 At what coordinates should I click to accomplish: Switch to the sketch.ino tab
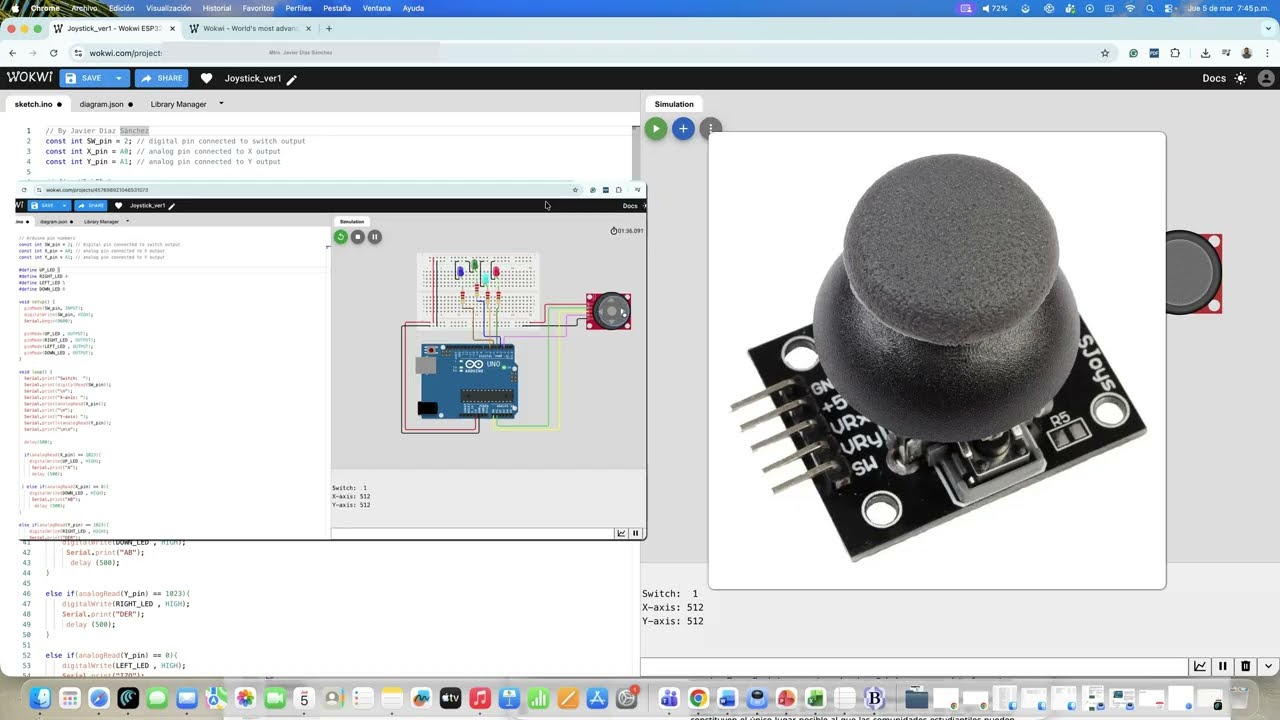(38, 104)
